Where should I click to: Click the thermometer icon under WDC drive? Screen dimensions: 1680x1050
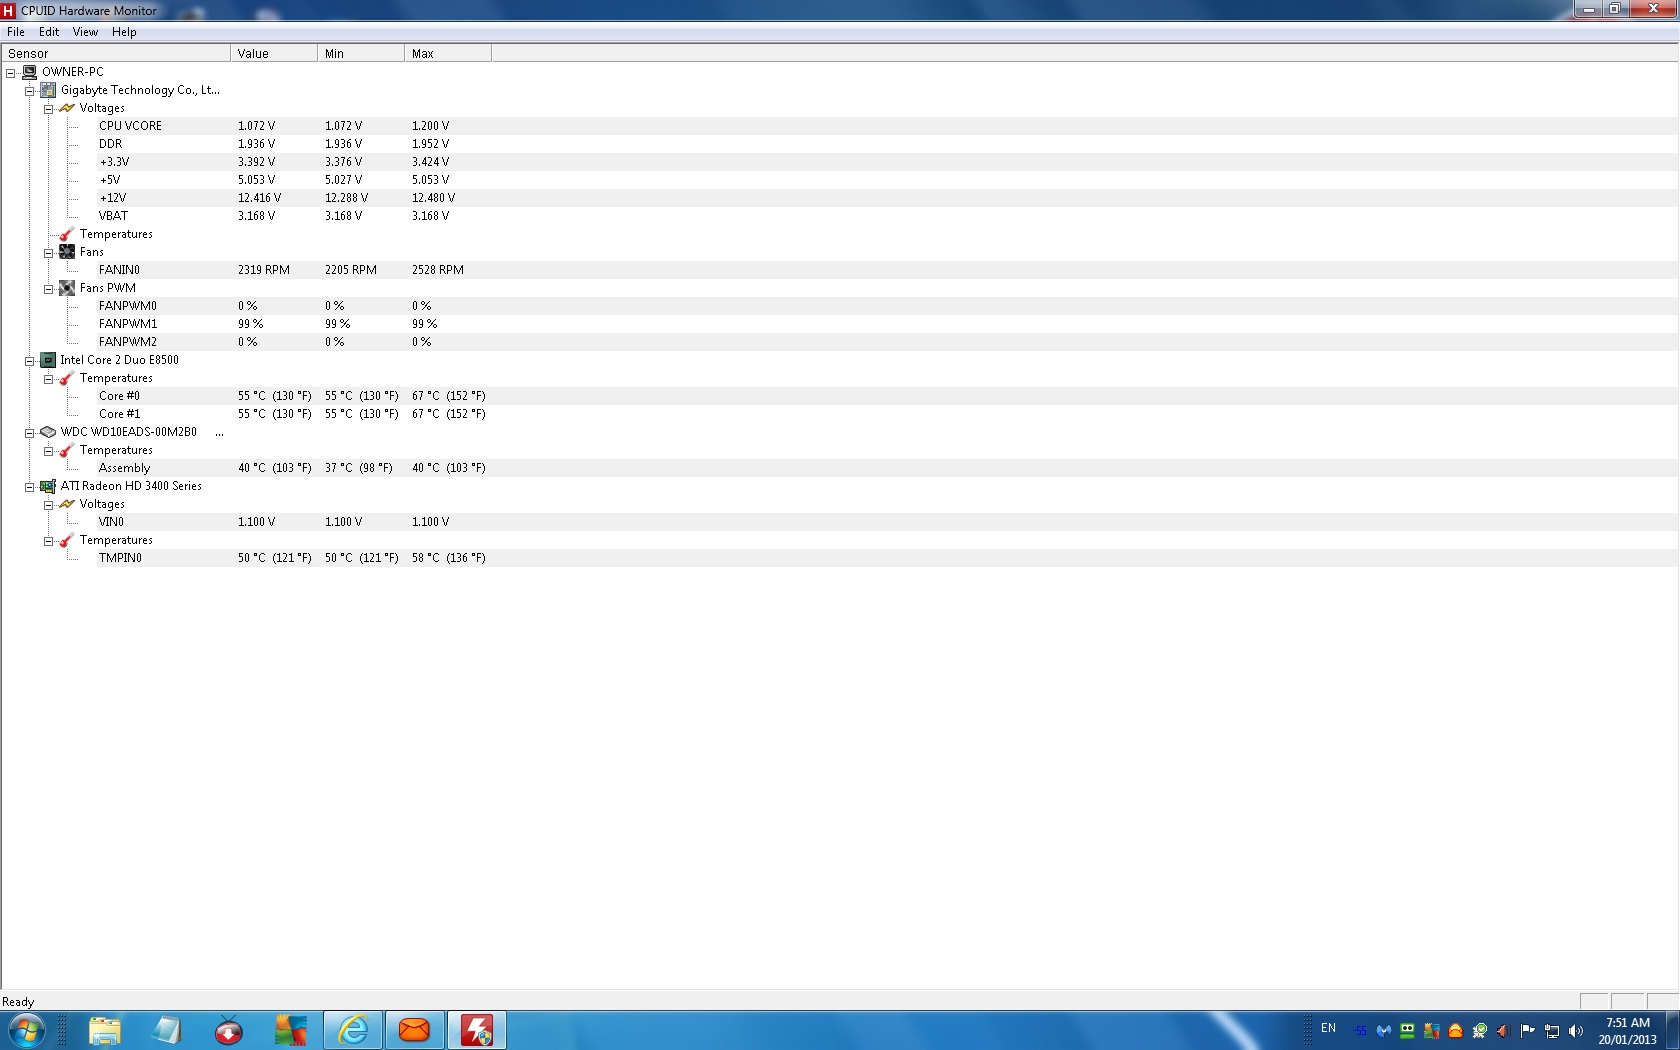[67, 450]
